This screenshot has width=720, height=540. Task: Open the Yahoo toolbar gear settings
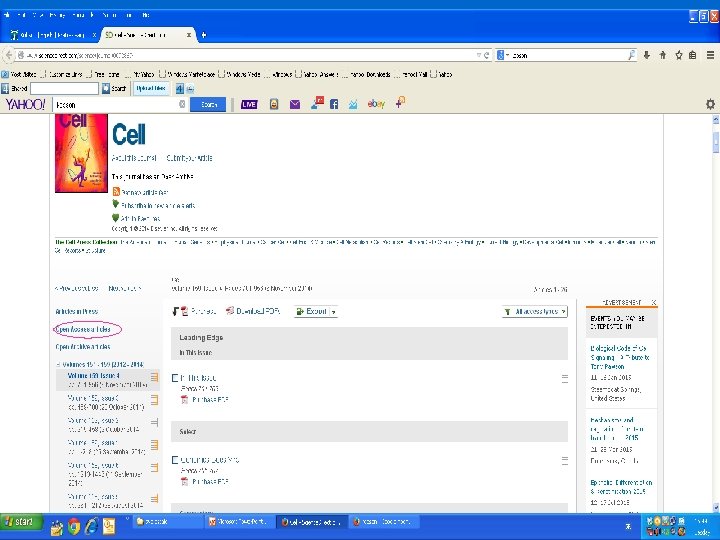(x=710, y=104)
